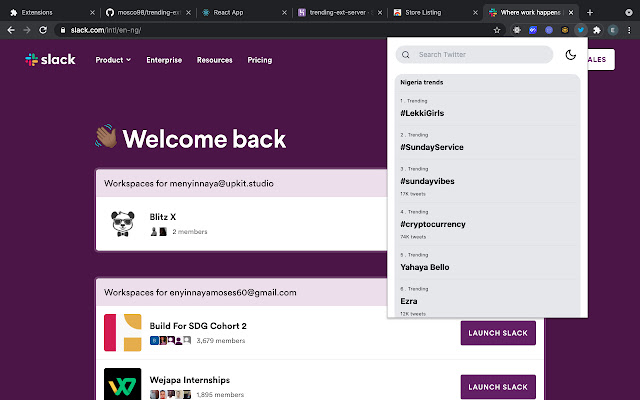Close the Extensions tab
This screenshot has width=640, height=400.
92,13
